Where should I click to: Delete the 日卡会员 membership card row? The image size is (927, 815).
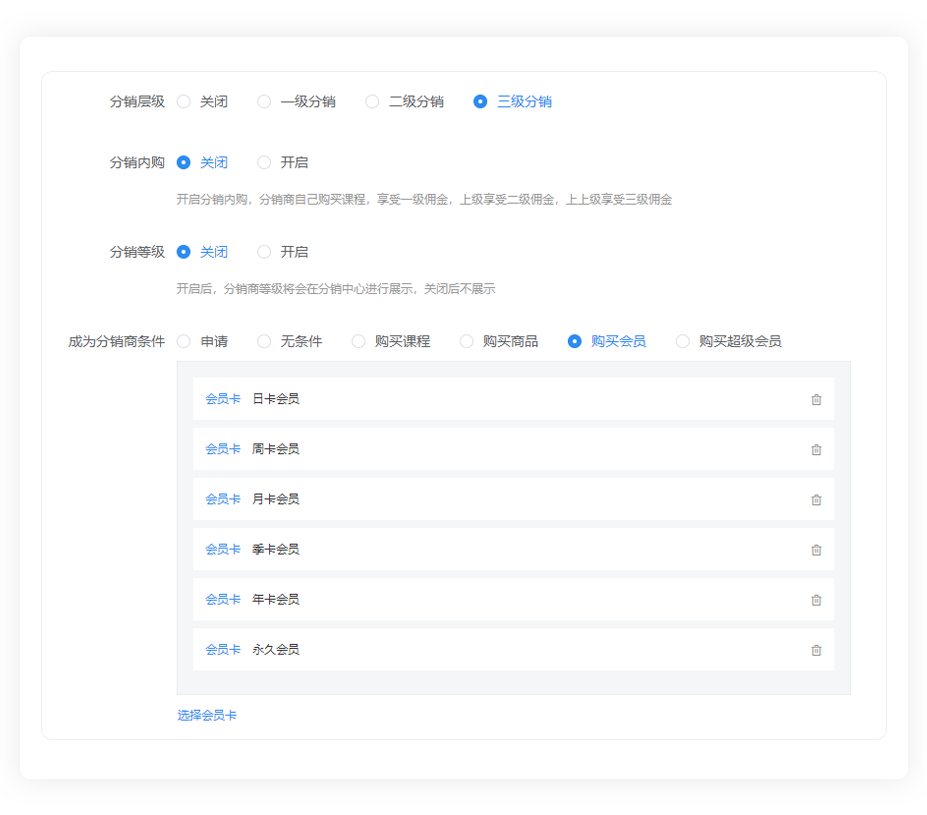tap(816, 399)
